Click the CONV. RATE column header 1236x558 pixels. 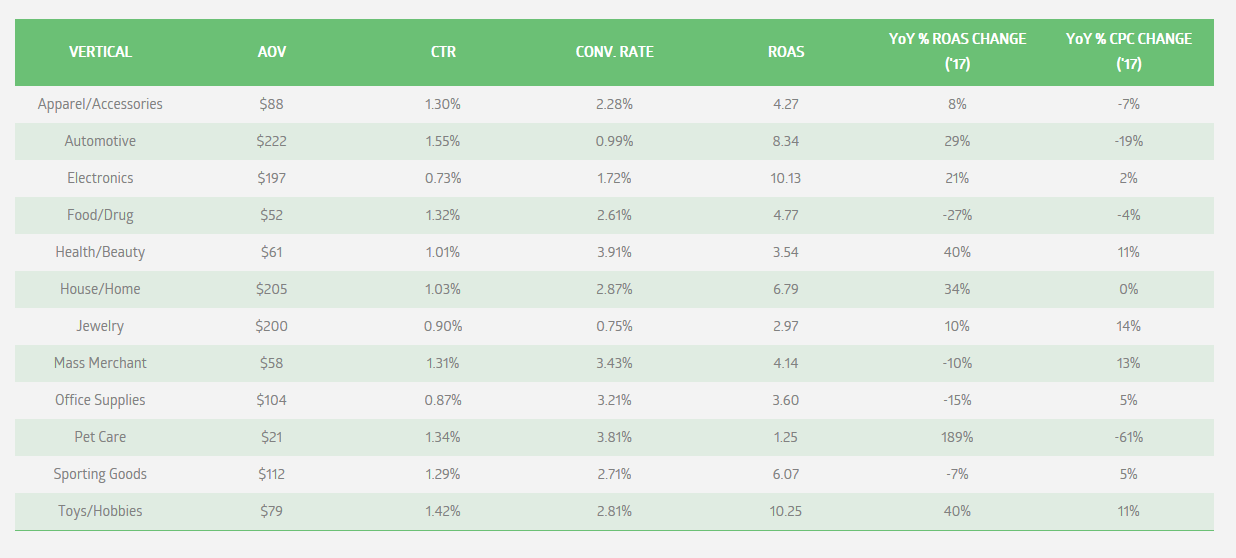[x=614, y=52]
